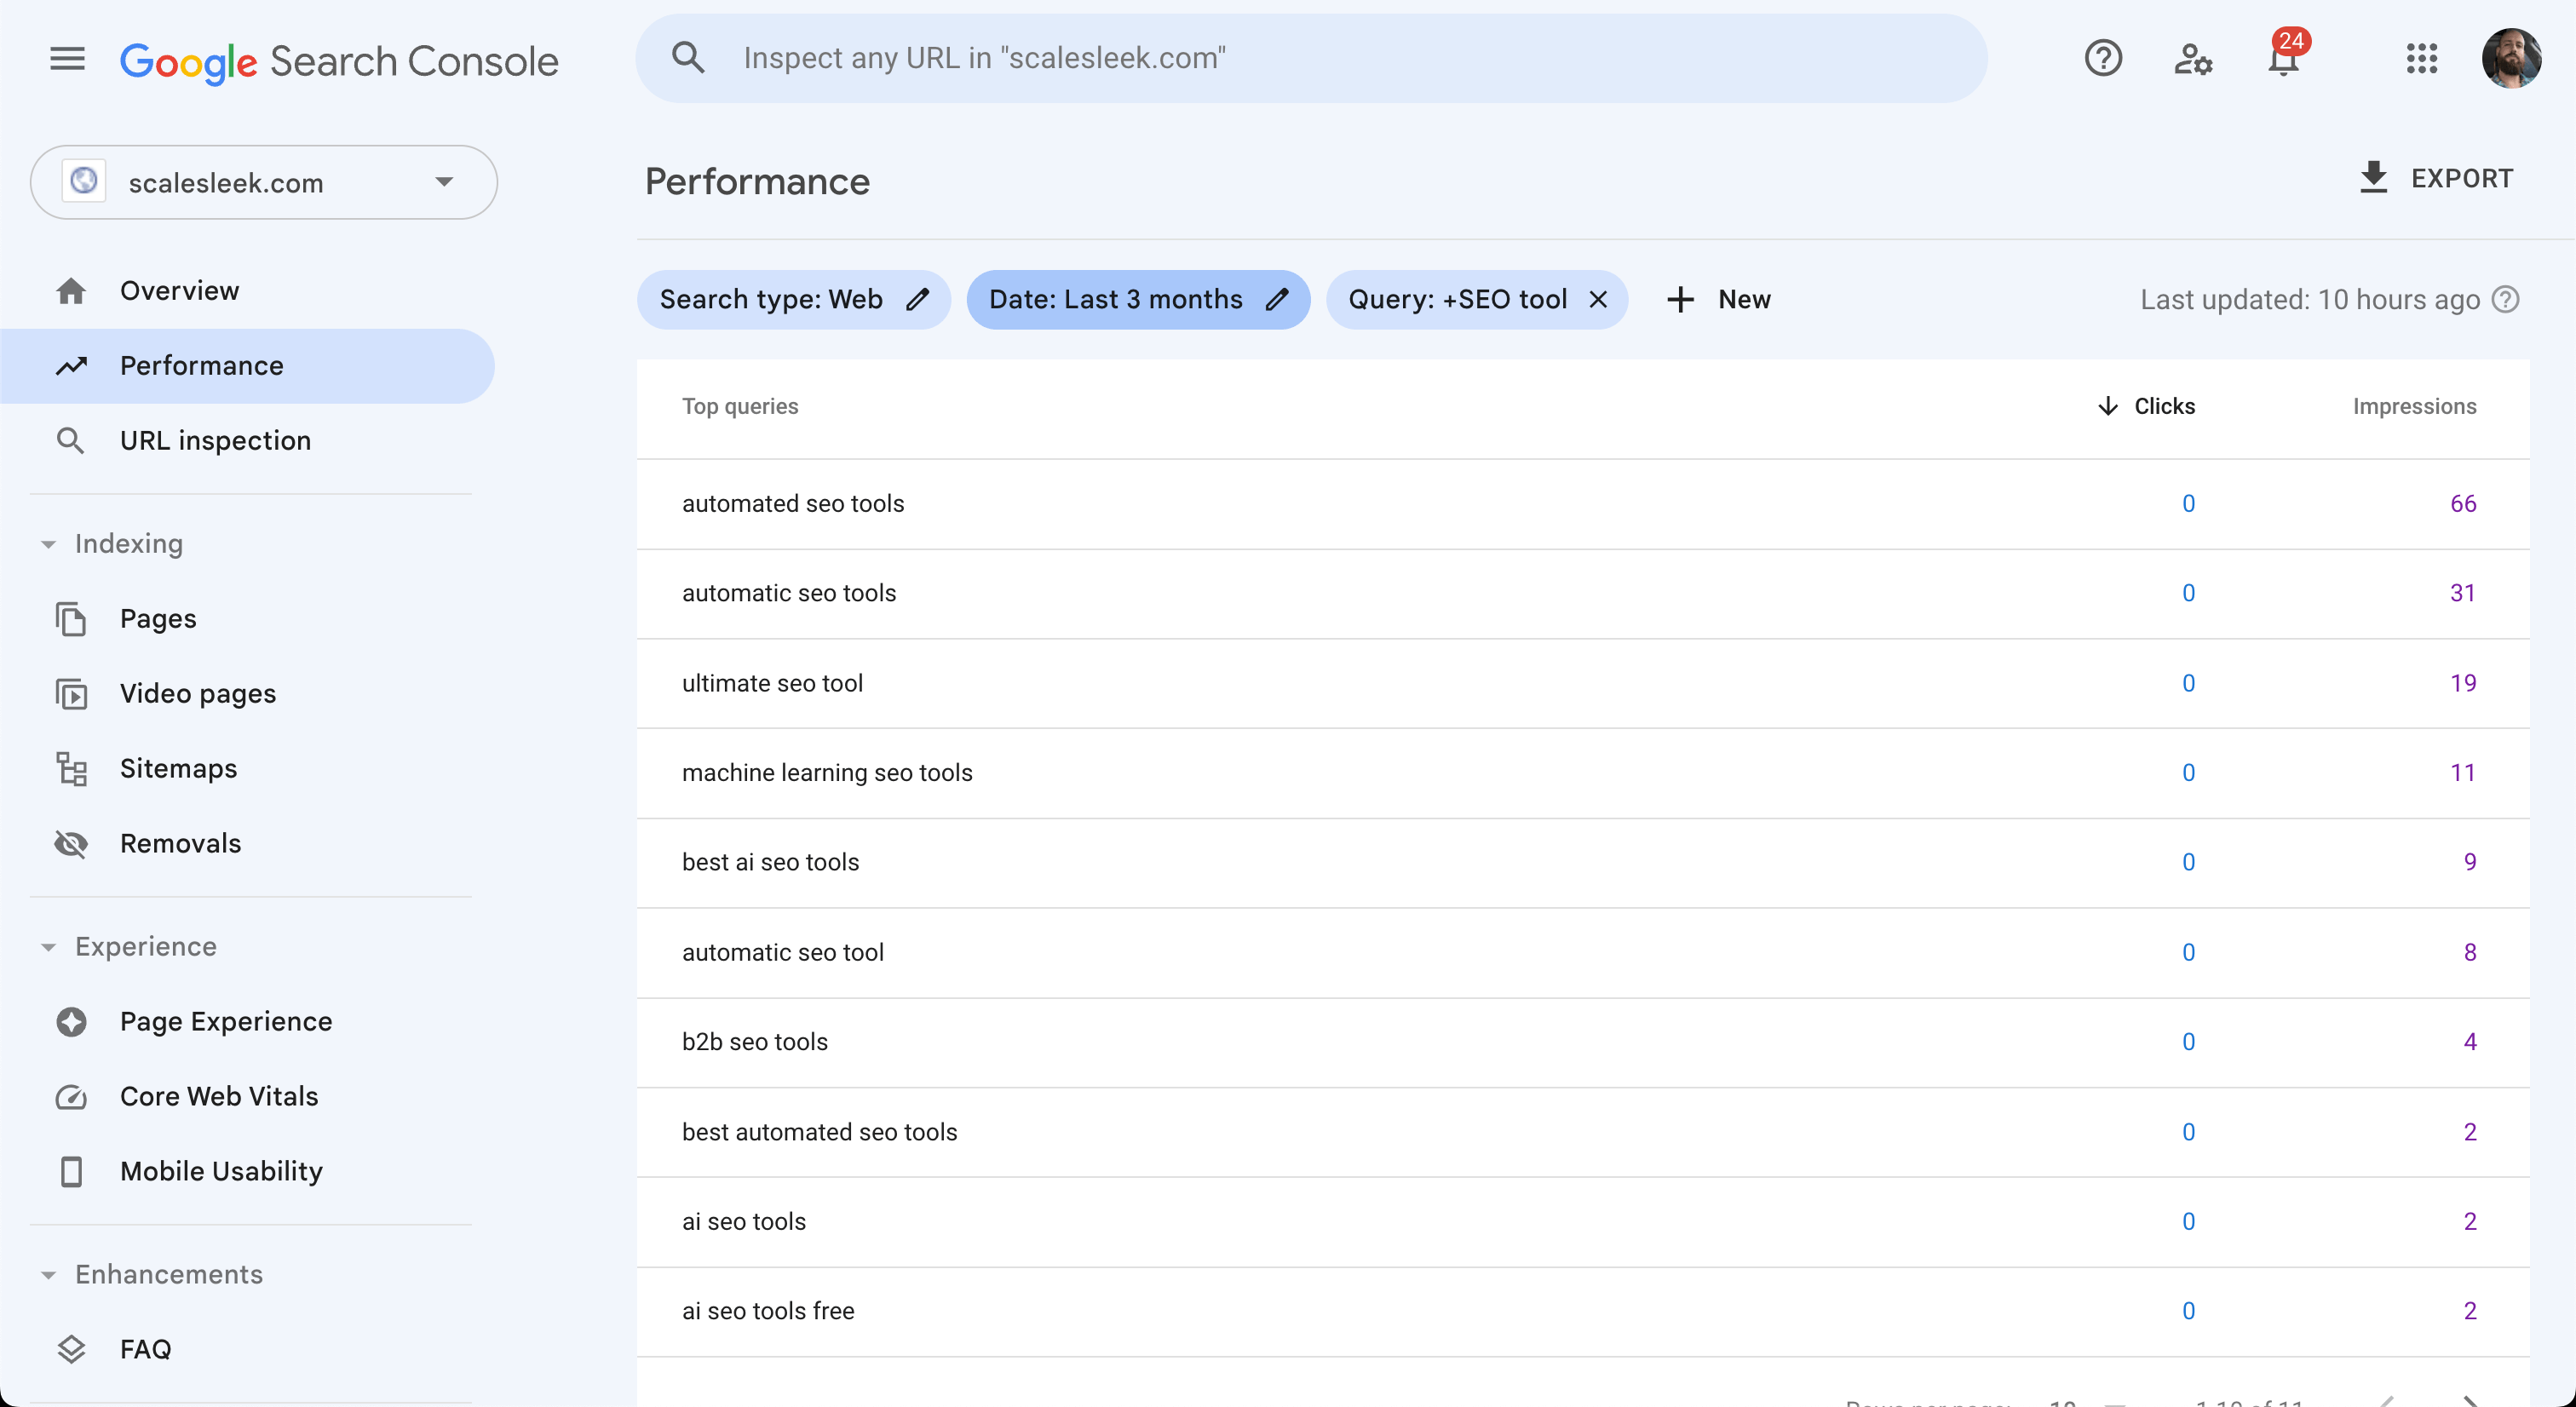Edit Search type filter pencil icon
The width and height of the screenshot is (2576, 1407).
click(917, 299)
